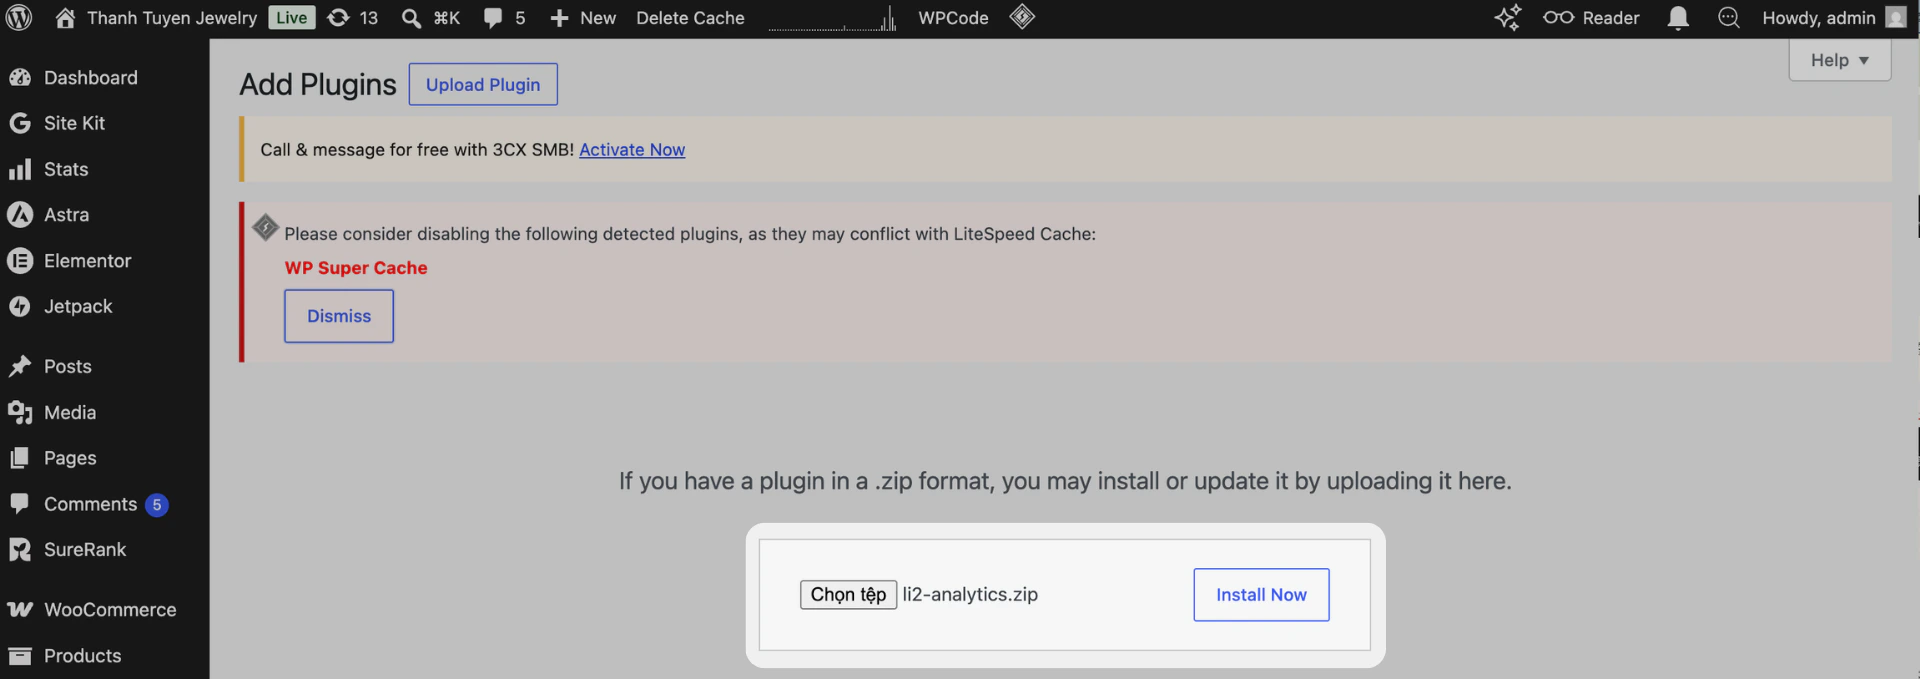Dismiss the LiteSpeed Cache conflict notice
The width and height of the screenshot is (1920, 679).
339,316
